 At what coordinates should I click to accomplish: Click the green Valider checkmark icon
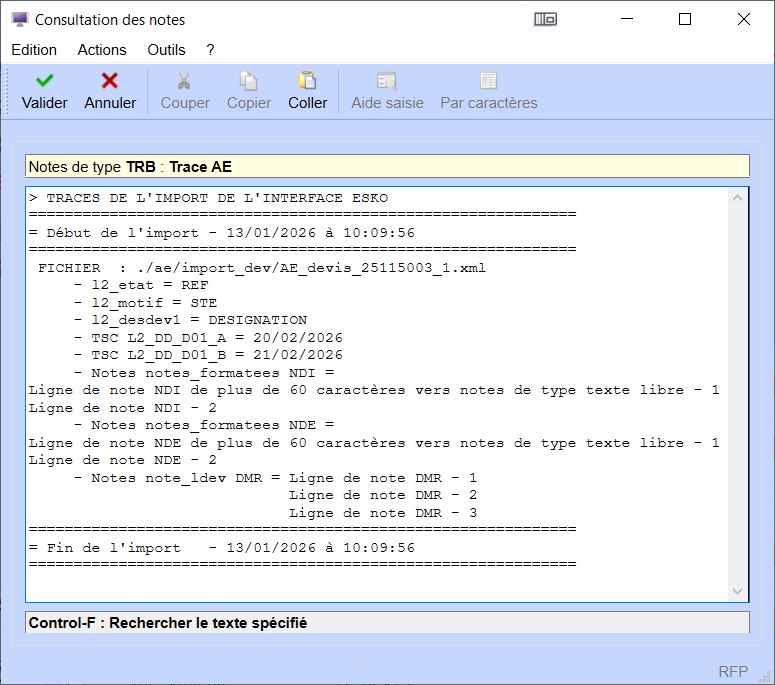(x=44, y=81)
